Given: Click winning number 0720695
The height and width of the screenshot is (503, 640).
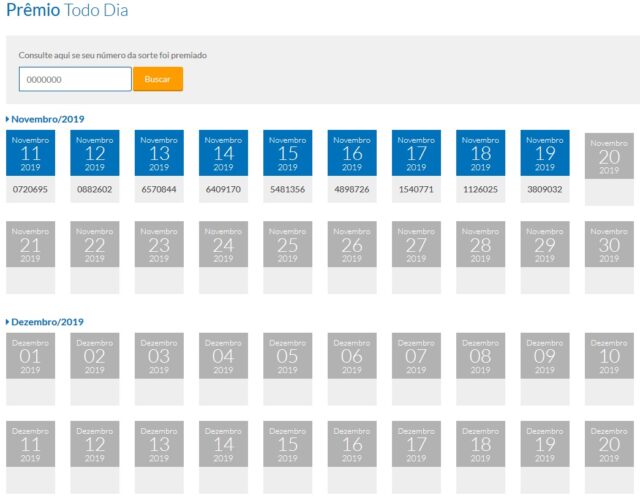Looking at the screenshot, I should tap(31, 189).
